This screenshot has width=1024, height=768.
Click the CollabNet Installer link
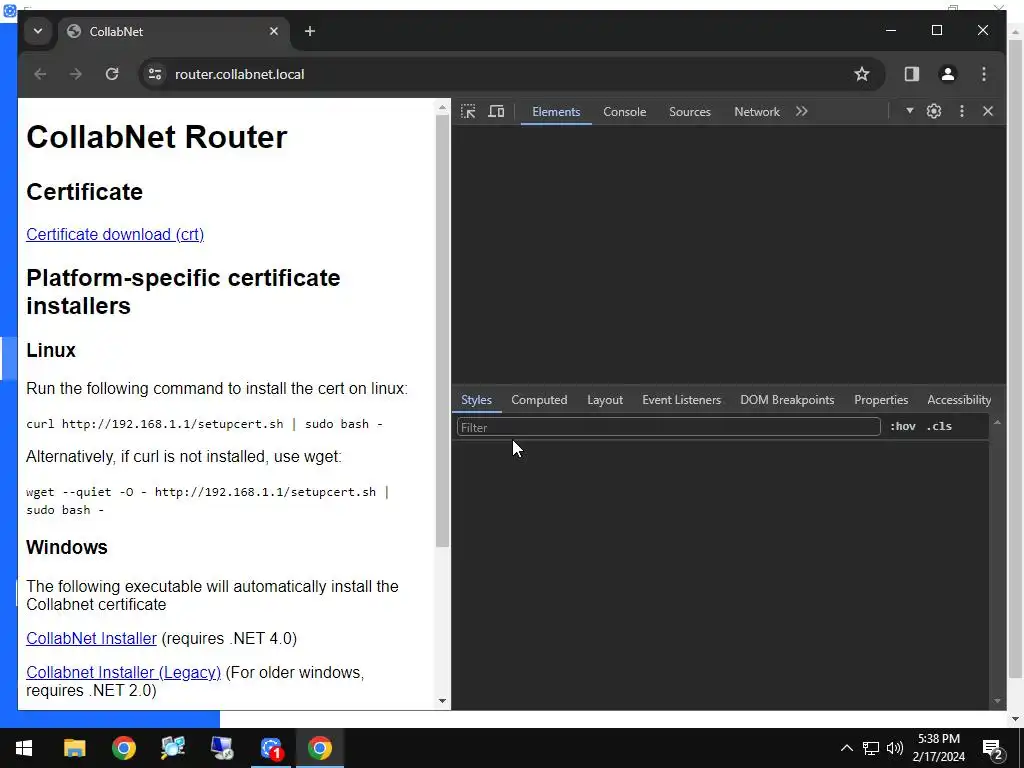click(91, 638)
